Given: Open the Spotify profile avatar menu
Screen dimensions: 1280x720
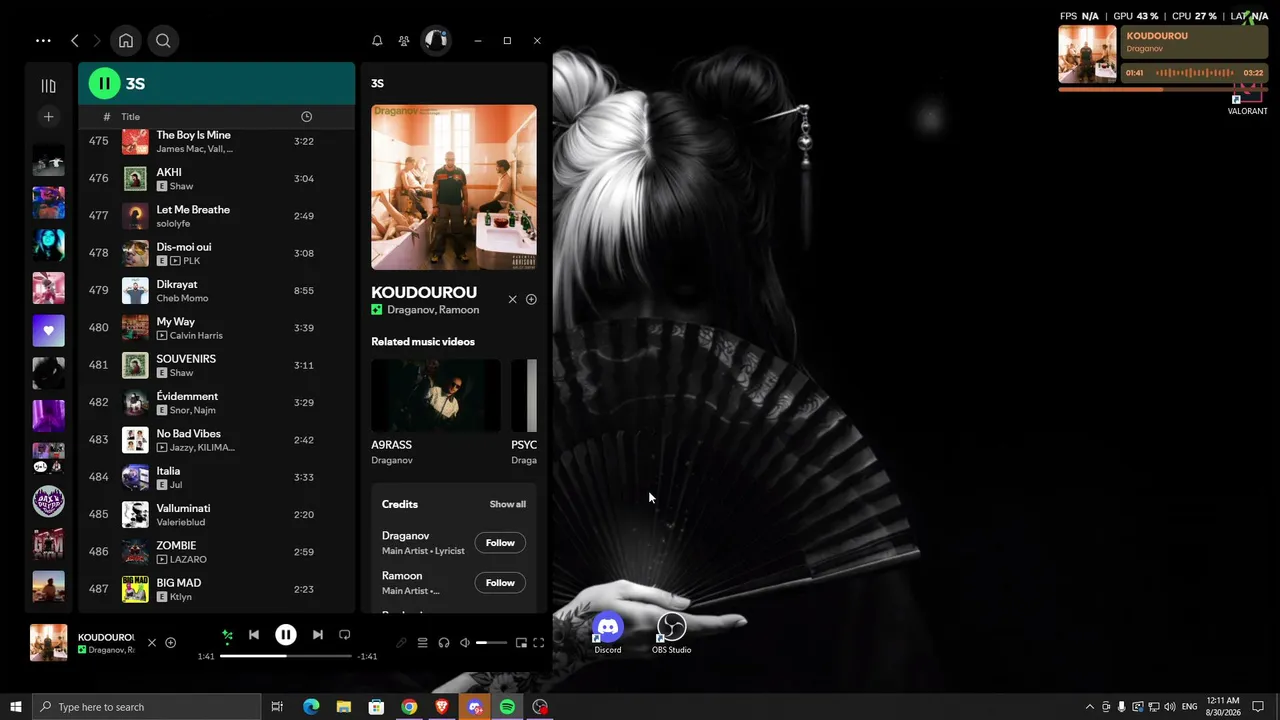Looking at the screenshot, I should coord(435,40).
